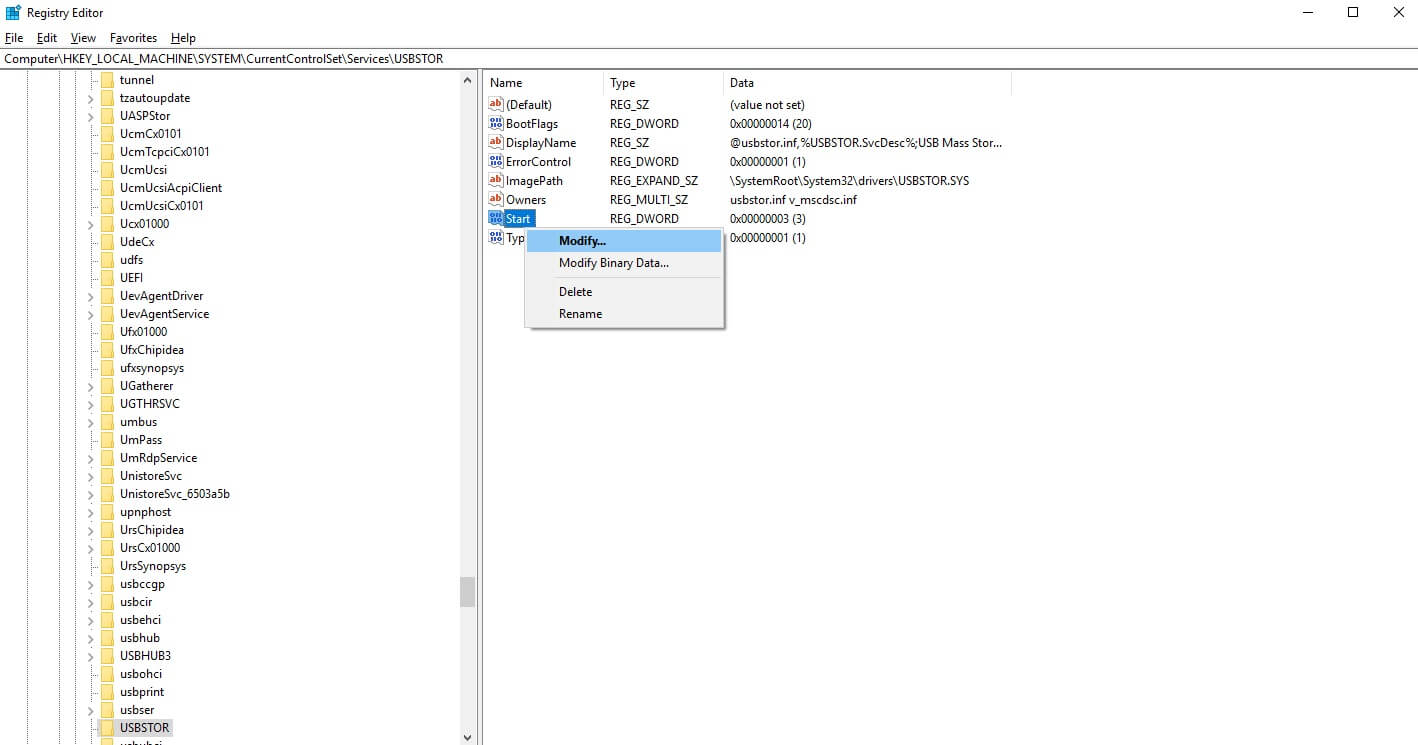Image resolution: width=1418 pixels, height=745 pixels.
Task: Choose Modify Binary Data... option
Action: (x=624, y=263)
